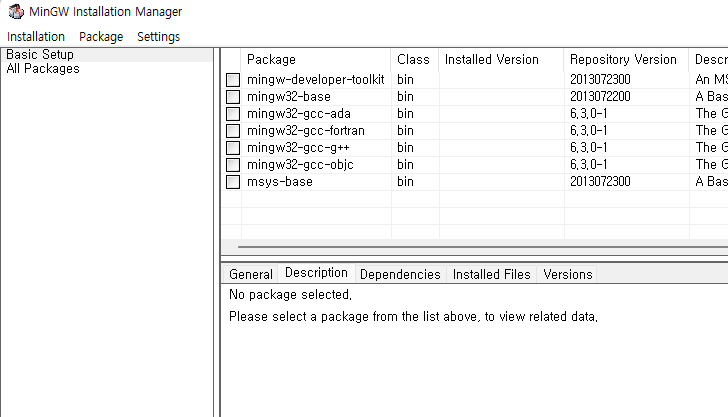Mark the mingw32-base checkbox
This screenshot has width=728, height=417.
[x=233, y=97]
